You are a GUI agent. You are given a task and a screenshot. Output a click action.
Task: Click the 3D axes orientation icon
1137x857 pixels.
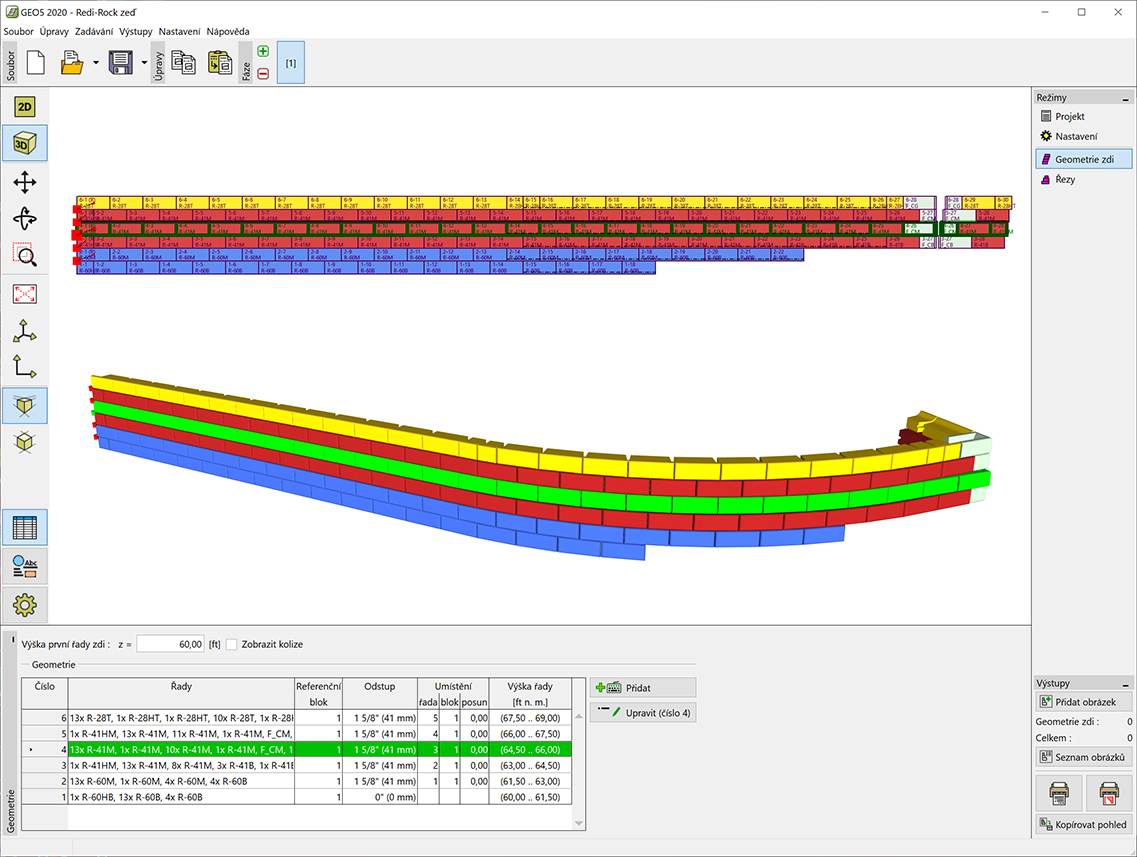click(25, 331)
